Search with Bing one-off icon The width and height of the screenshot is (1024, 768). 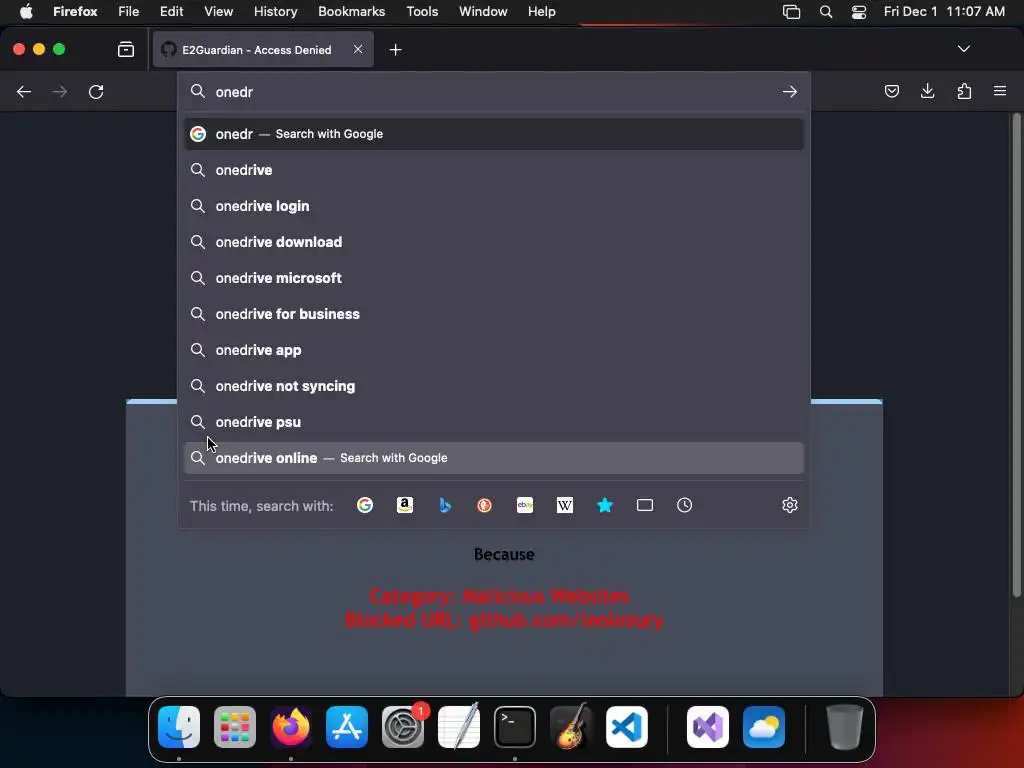445,505
